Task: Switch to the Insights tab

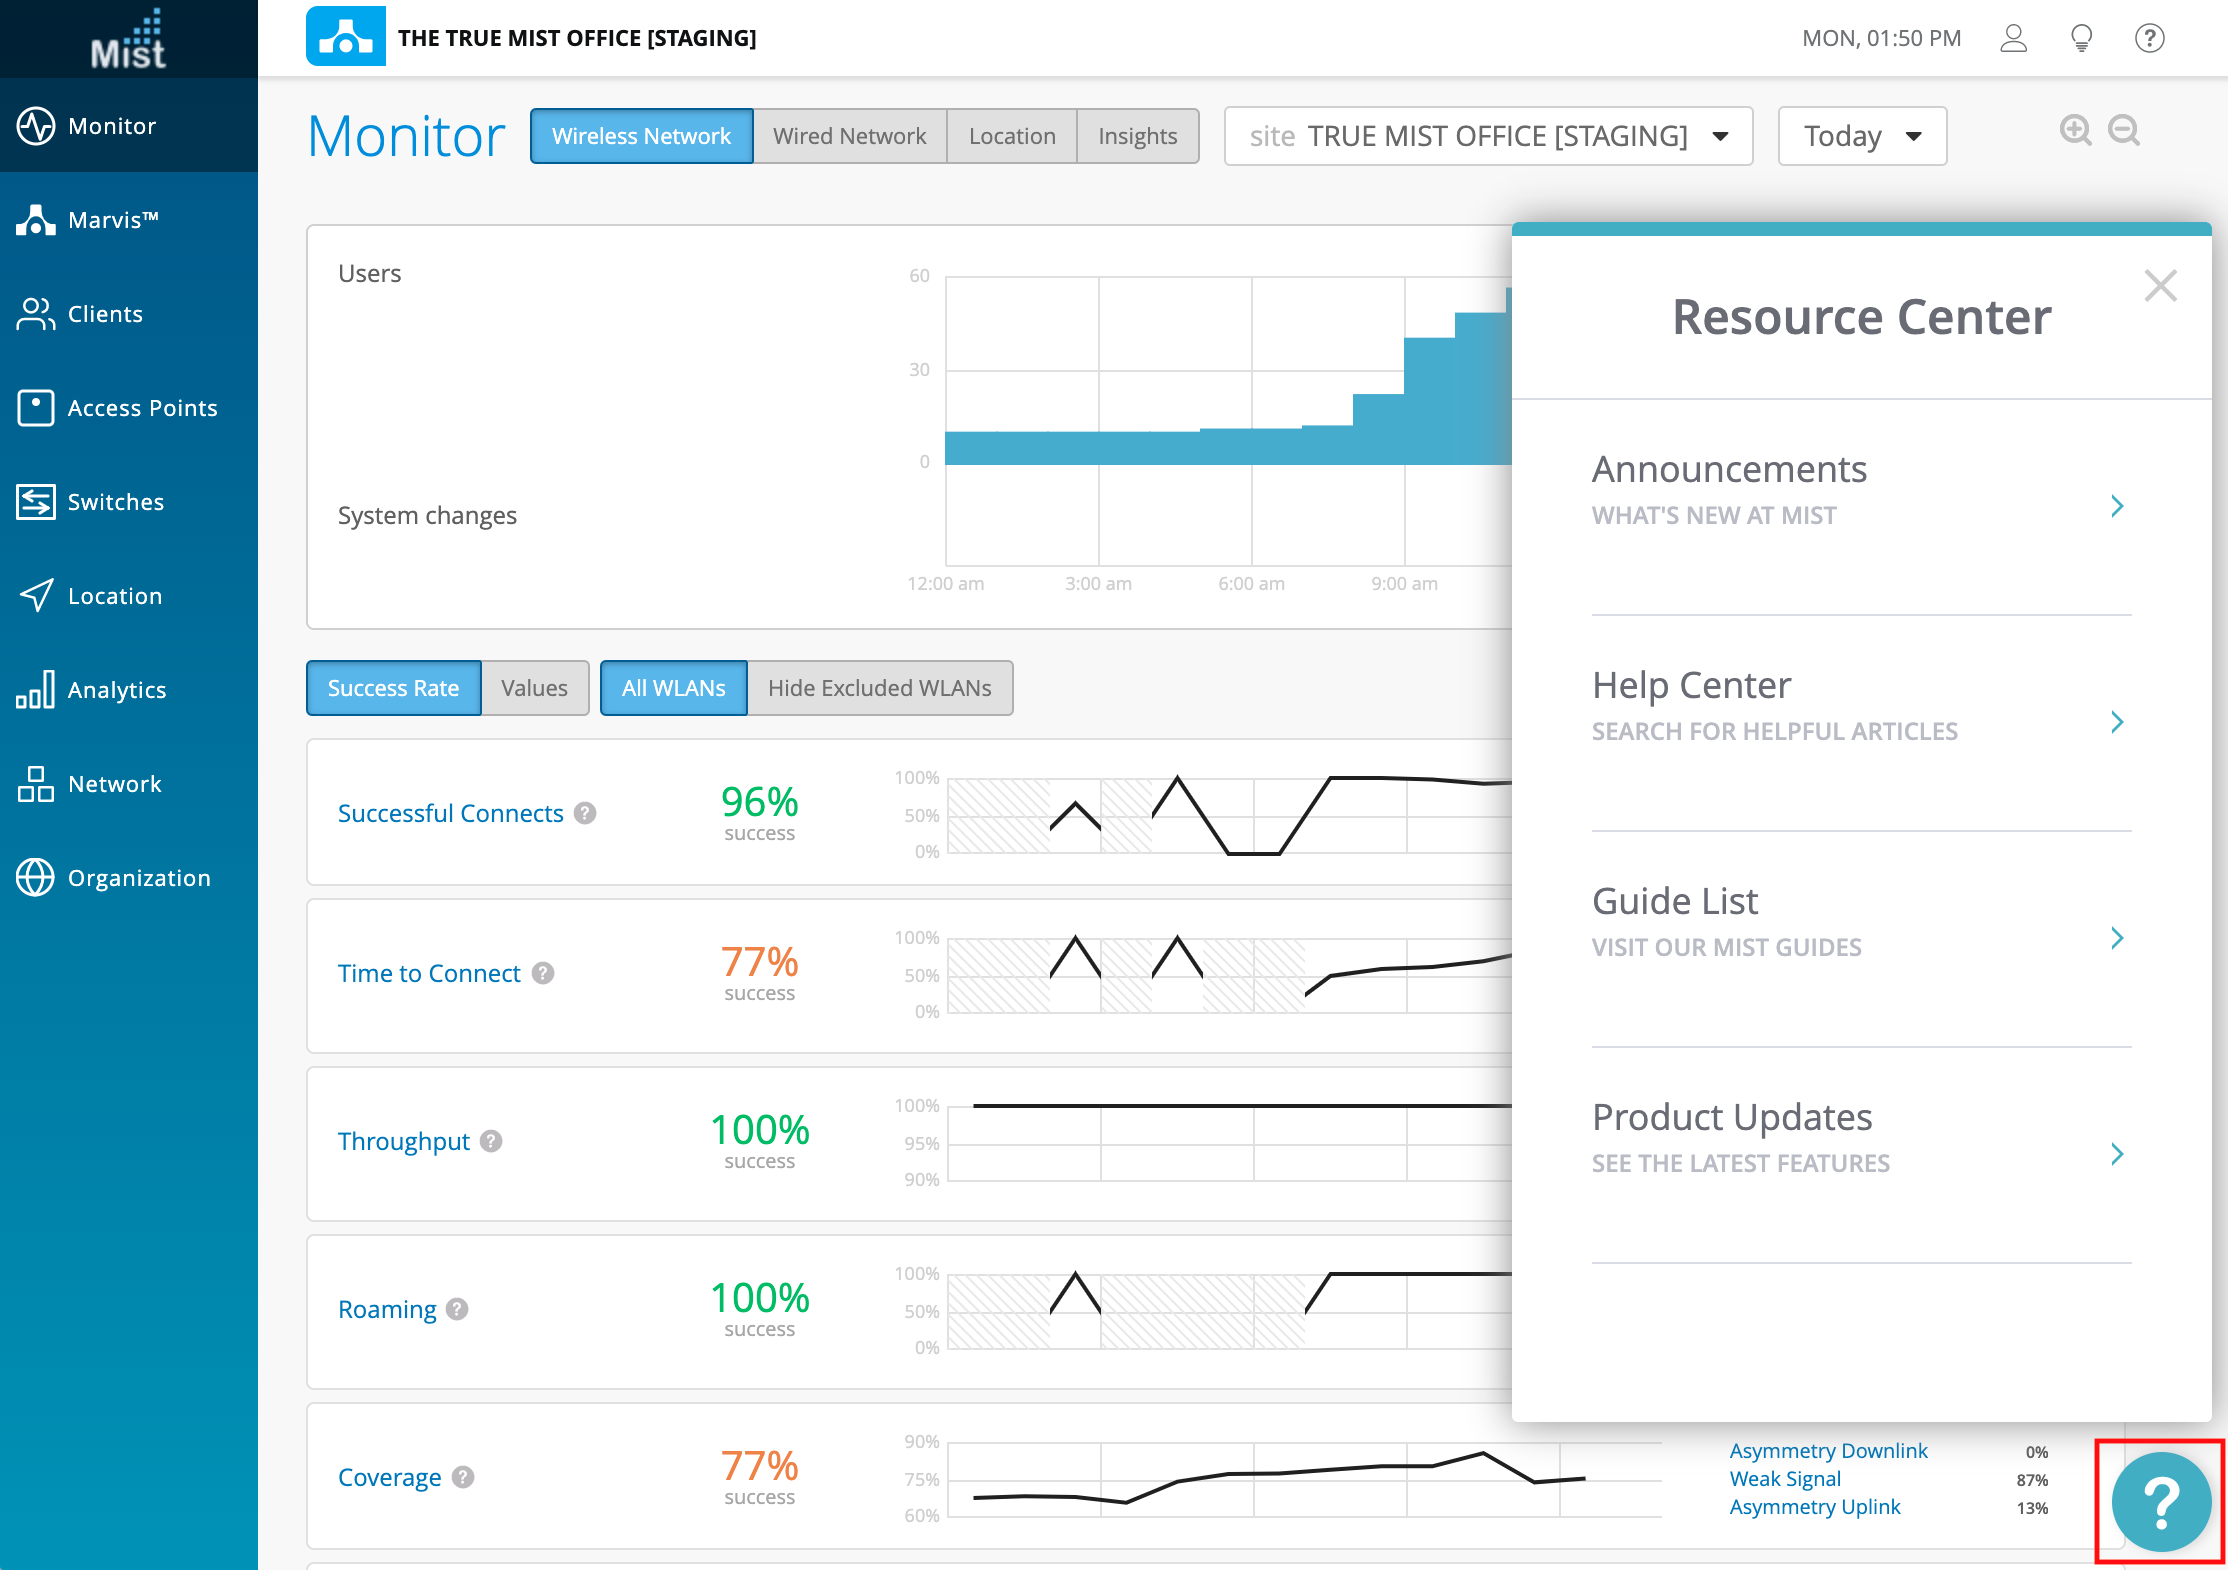Action: (1137, 136)
